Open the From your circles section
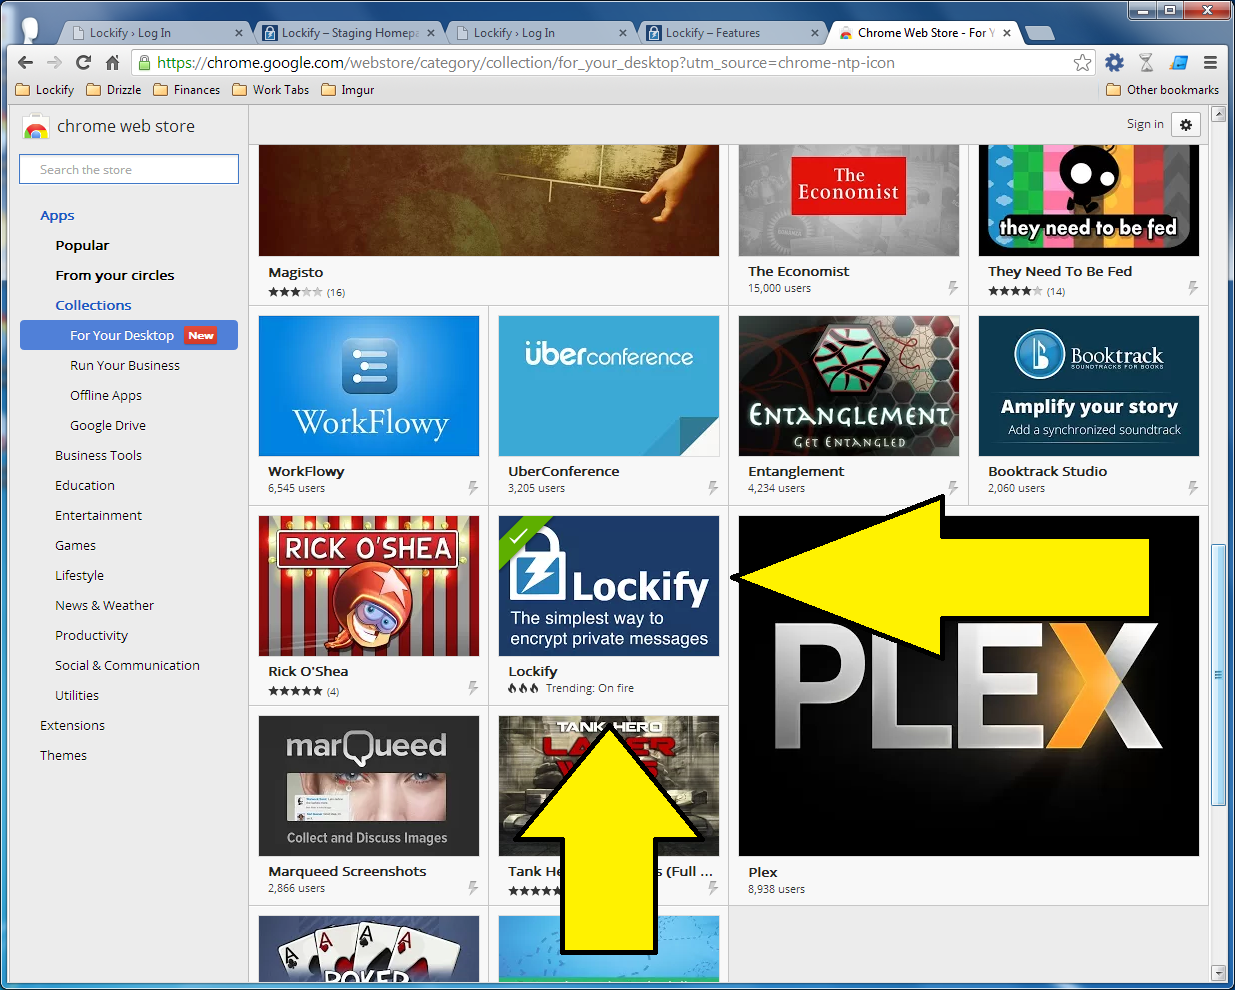Screen dimensions: 1235x990 pyautogui.click(x=115, y=275)
